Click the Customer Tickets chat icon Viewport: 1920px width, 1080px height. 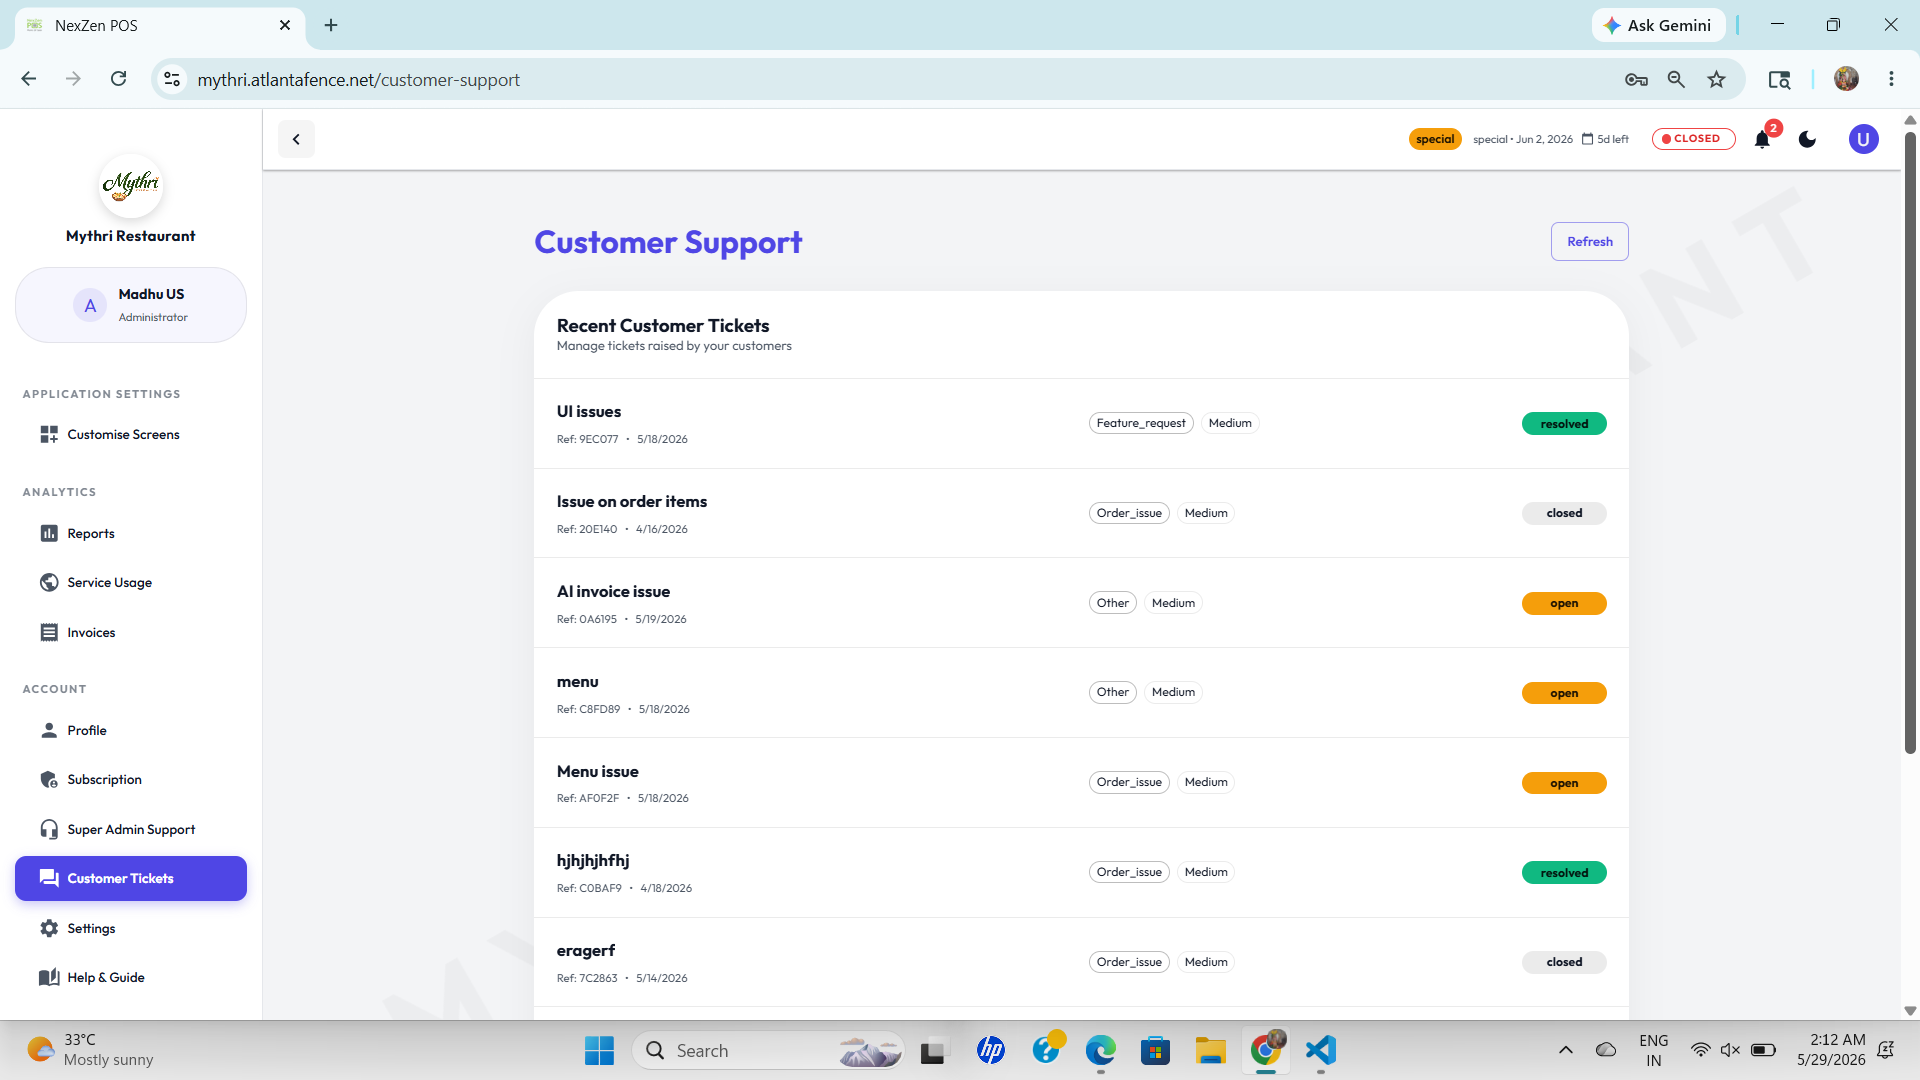click(x=49, y=879)
